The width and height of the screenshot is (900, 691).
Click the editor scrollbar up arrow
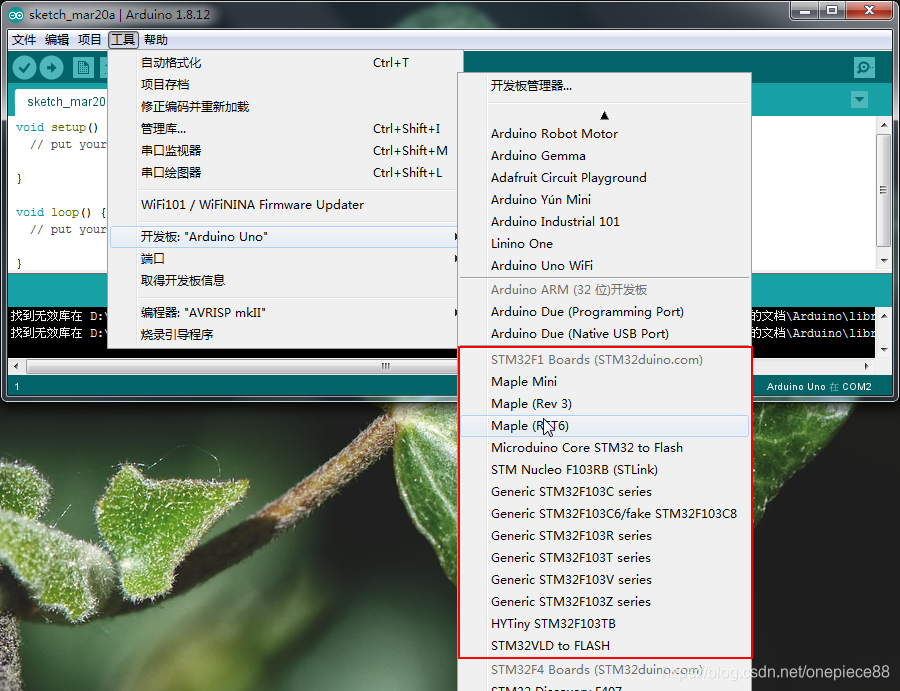[x=883, y=125]
